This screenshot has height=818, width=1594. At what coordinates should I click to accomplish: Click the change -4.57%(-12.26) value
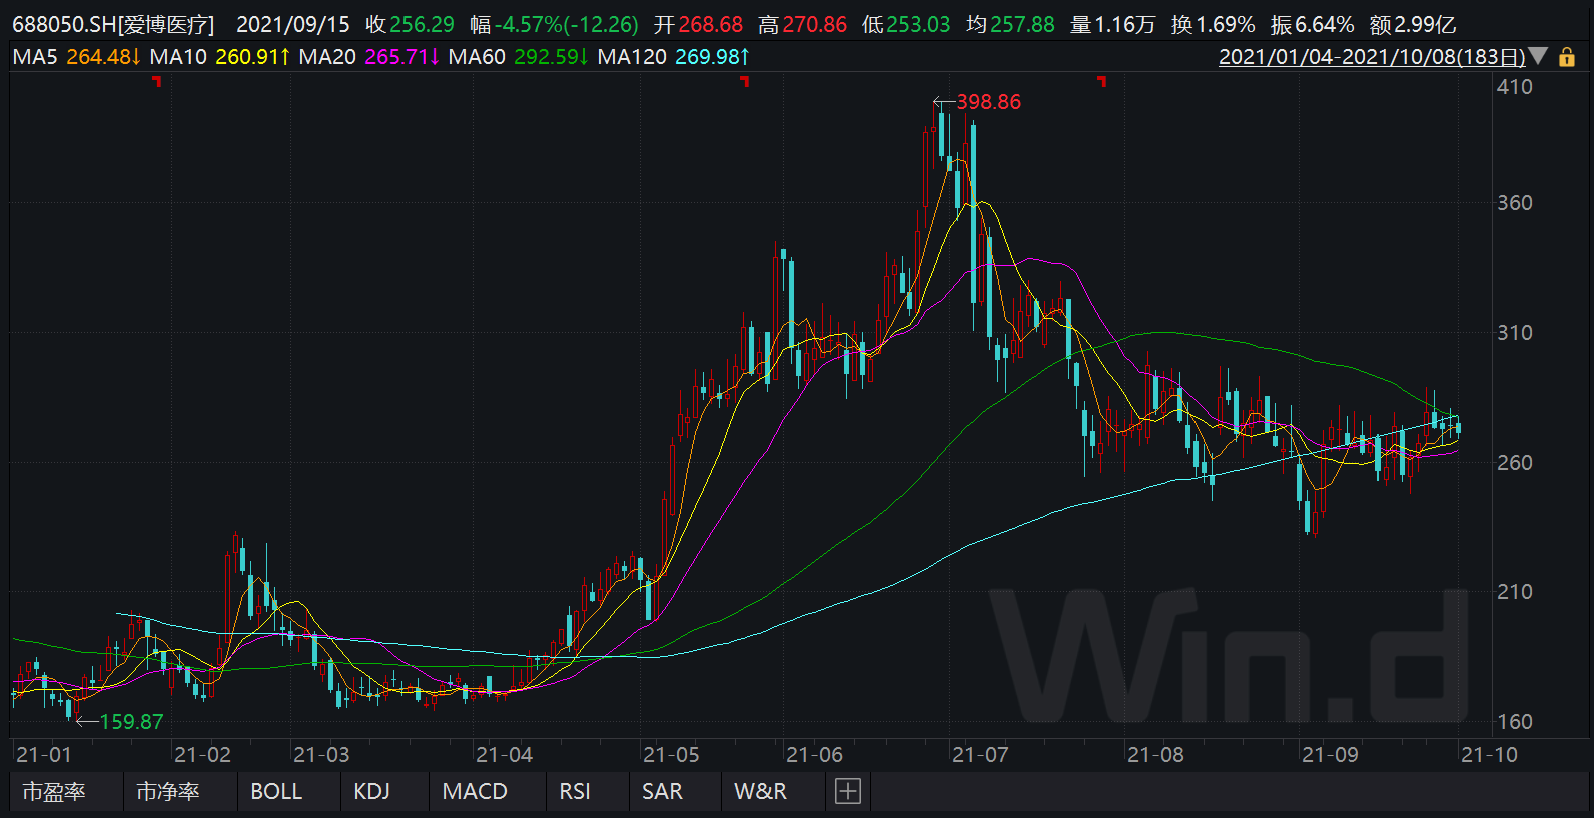coord(567,25)
